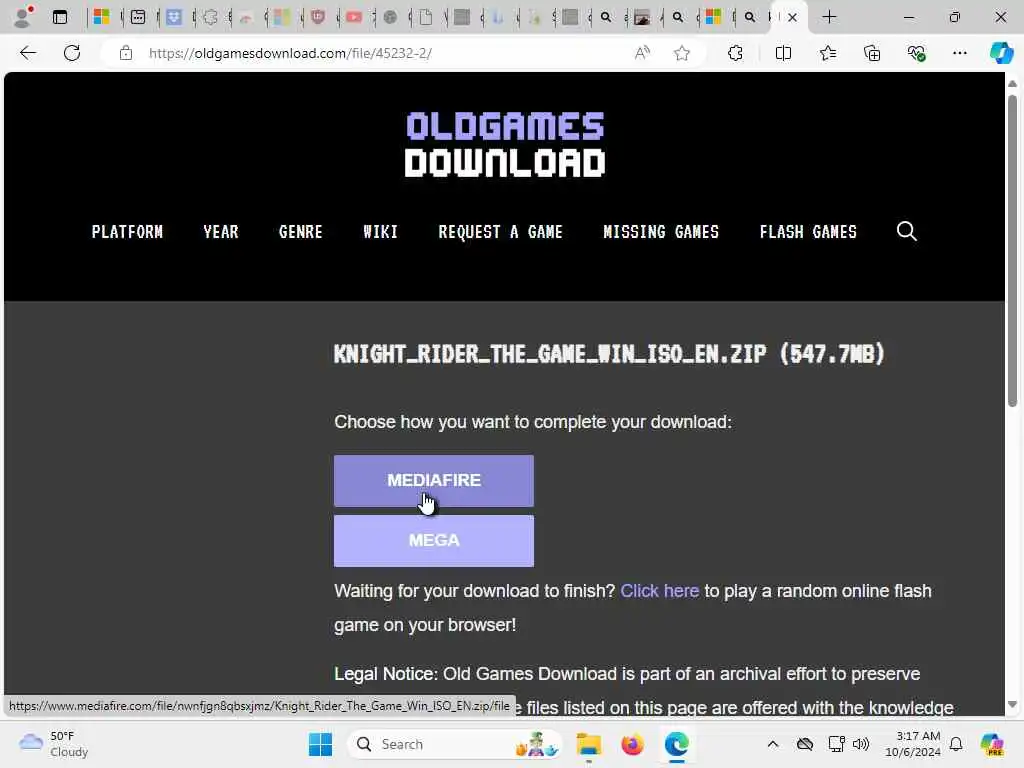
Task: Open the Edge profile icon
Action: coord(23,17)
